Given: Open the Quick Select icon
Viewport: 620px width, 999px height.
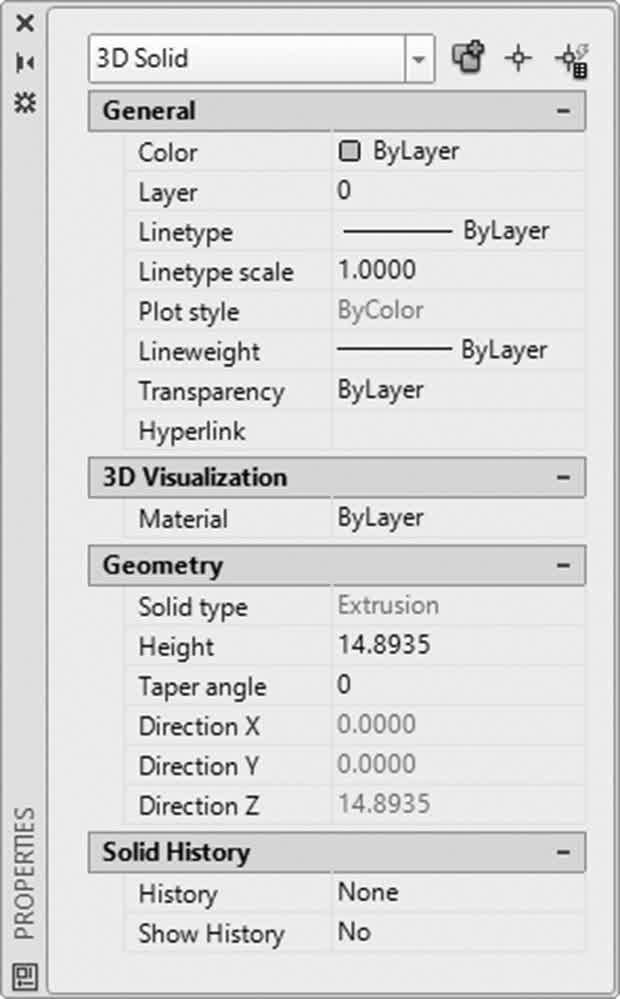Looking at the screenshot, I should [572, 61].
